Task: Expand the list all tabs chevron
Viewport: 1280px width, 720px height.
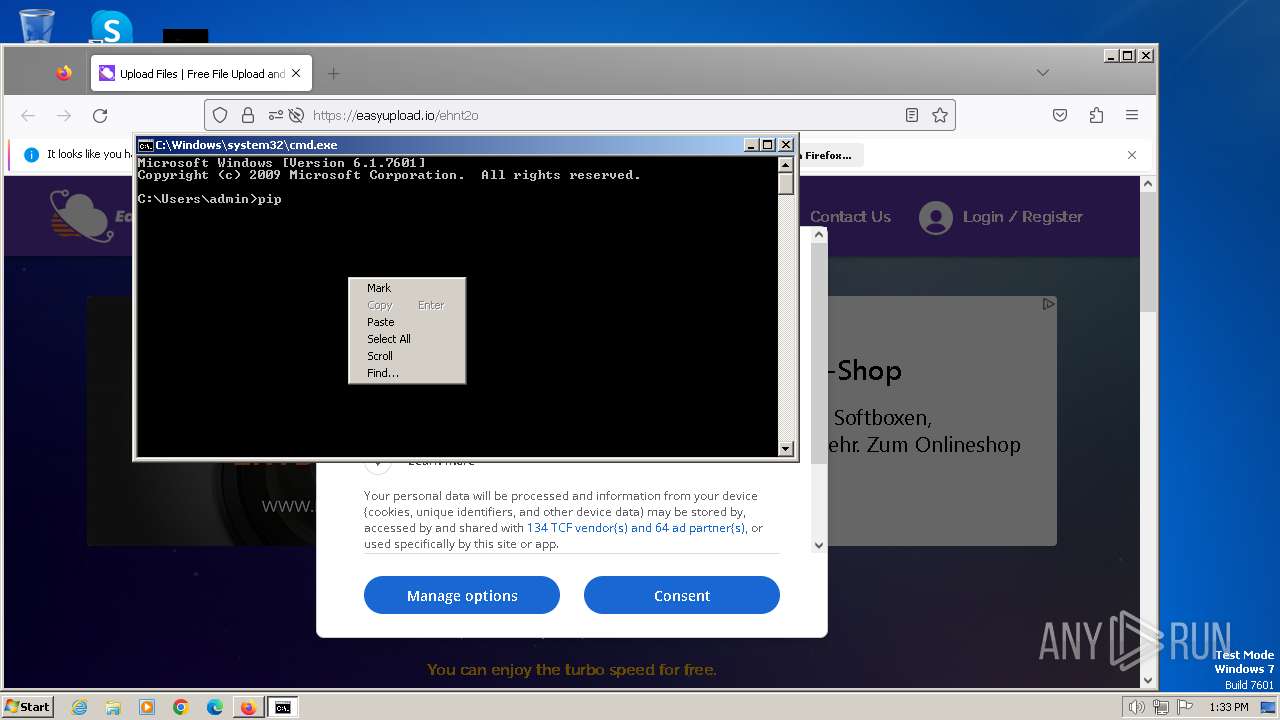Action: 1042,73
